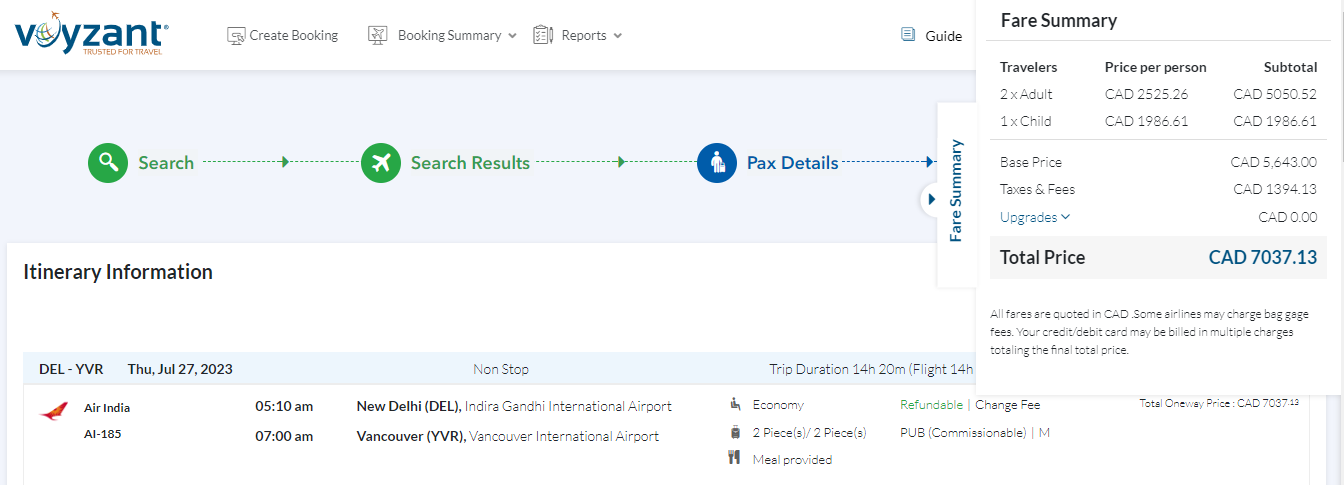
Task: Select the vertical Fare Summary tab
Action: [956, 190]
